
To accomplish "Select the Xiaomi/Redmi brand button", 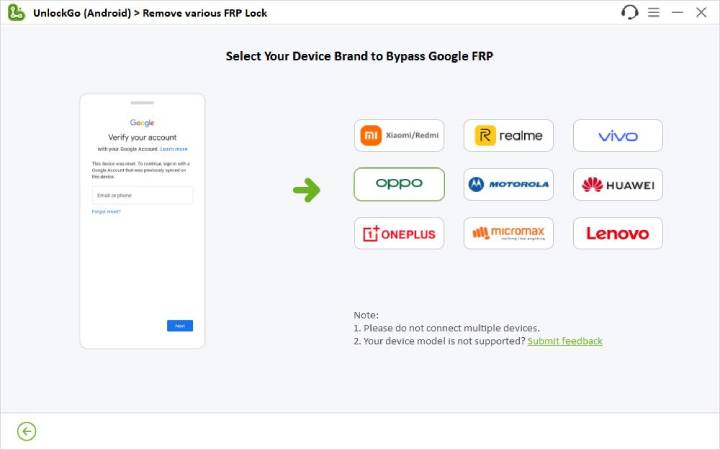I will tap(399, 135).
